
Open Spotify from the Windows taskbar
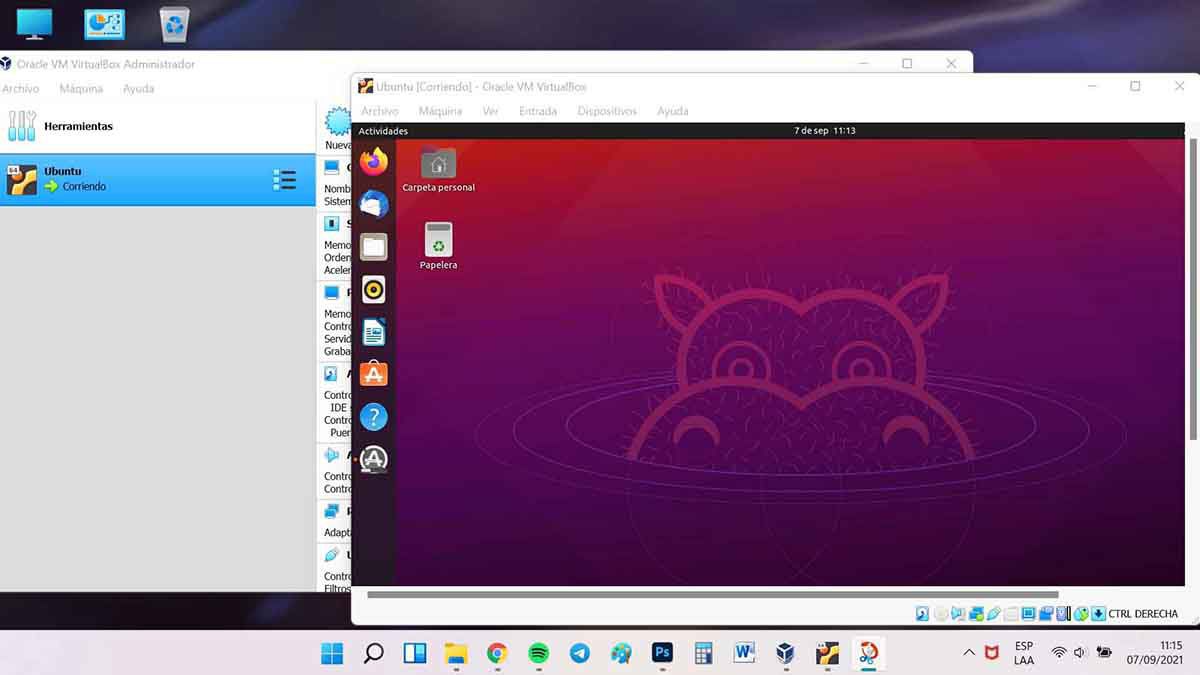pyautogui.click(x=538, y=653)
